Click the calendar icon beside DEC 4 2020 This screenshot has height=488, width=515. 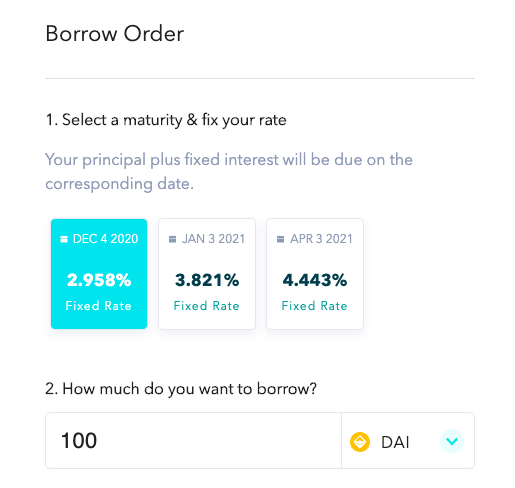pyautogui.click(x=64, y=239)
